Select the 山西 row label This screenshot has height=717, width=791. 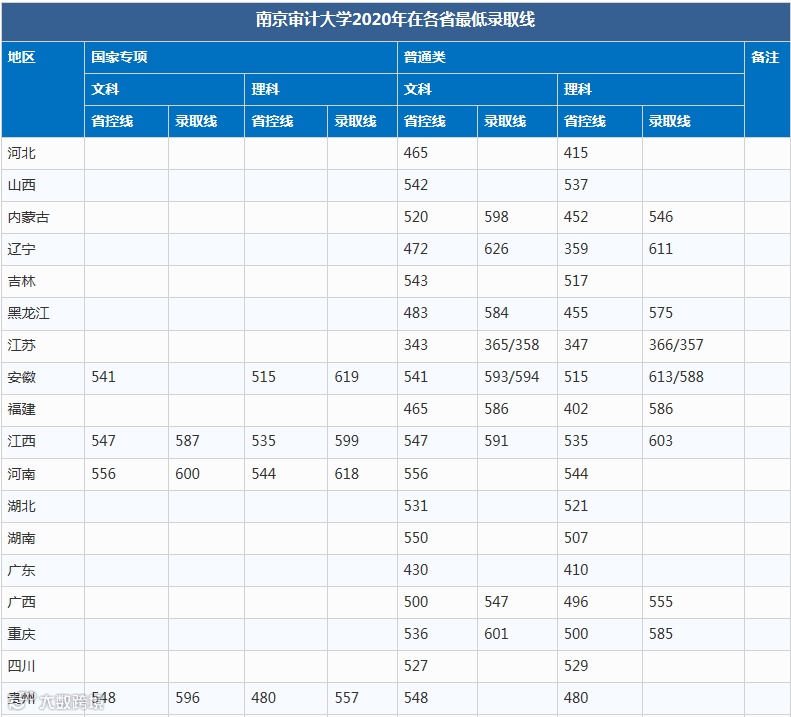click(x=22, y=185)
